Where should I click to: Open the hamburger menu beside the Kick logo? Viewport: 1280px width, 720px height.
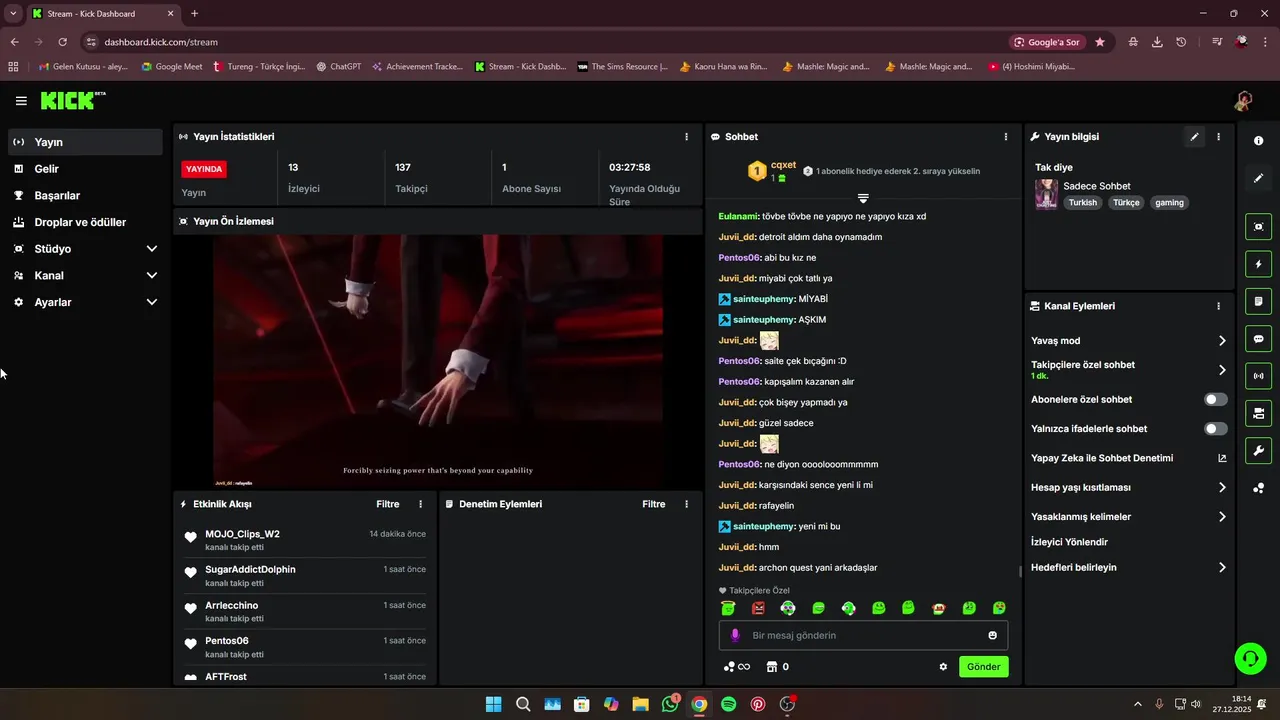tap(21, 101)
